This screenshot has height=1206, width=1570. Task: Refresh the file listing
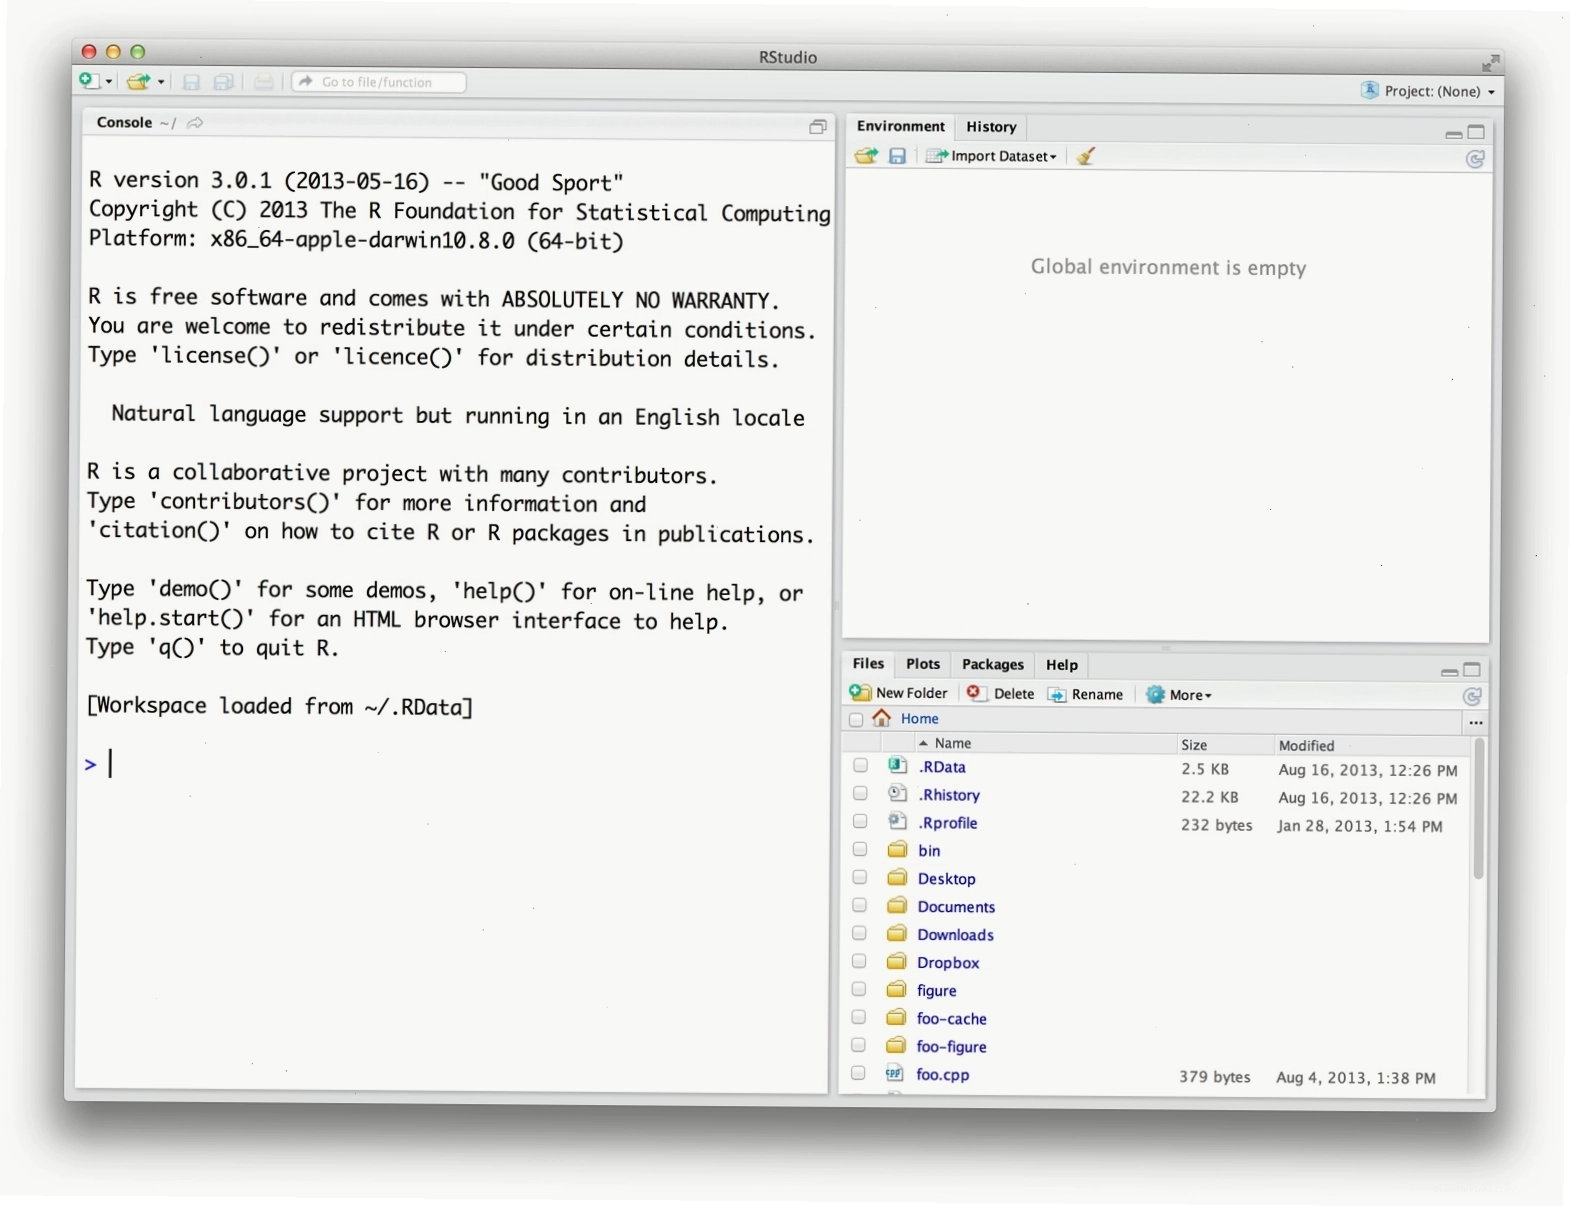[1472, 697]
